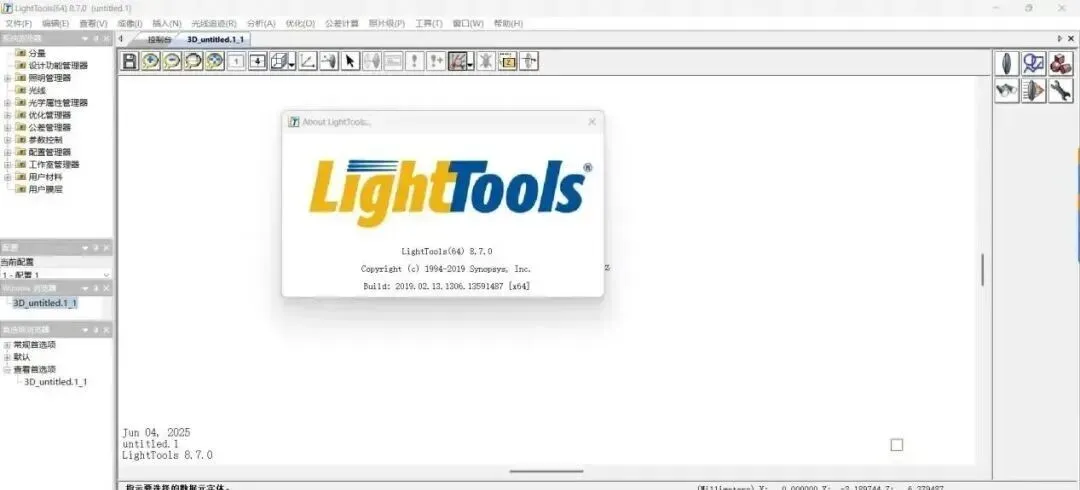Screen dimensions: 1080x490
Task: Click the empty magnifier zoom-window icon
Action: [x=194, y=61]
